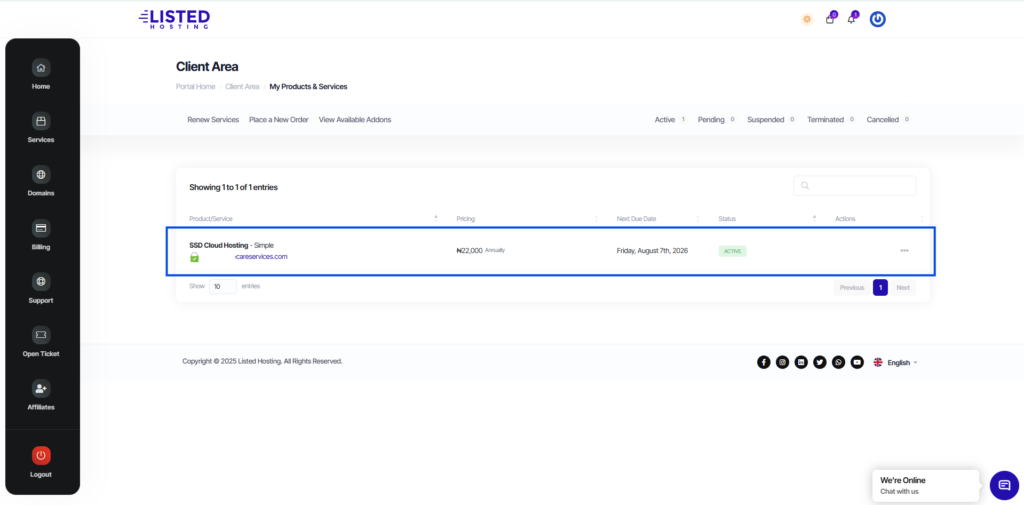Expand the English language dropdown
Viewport: 1024px width, 505px height.
click(x=896, y=363)
